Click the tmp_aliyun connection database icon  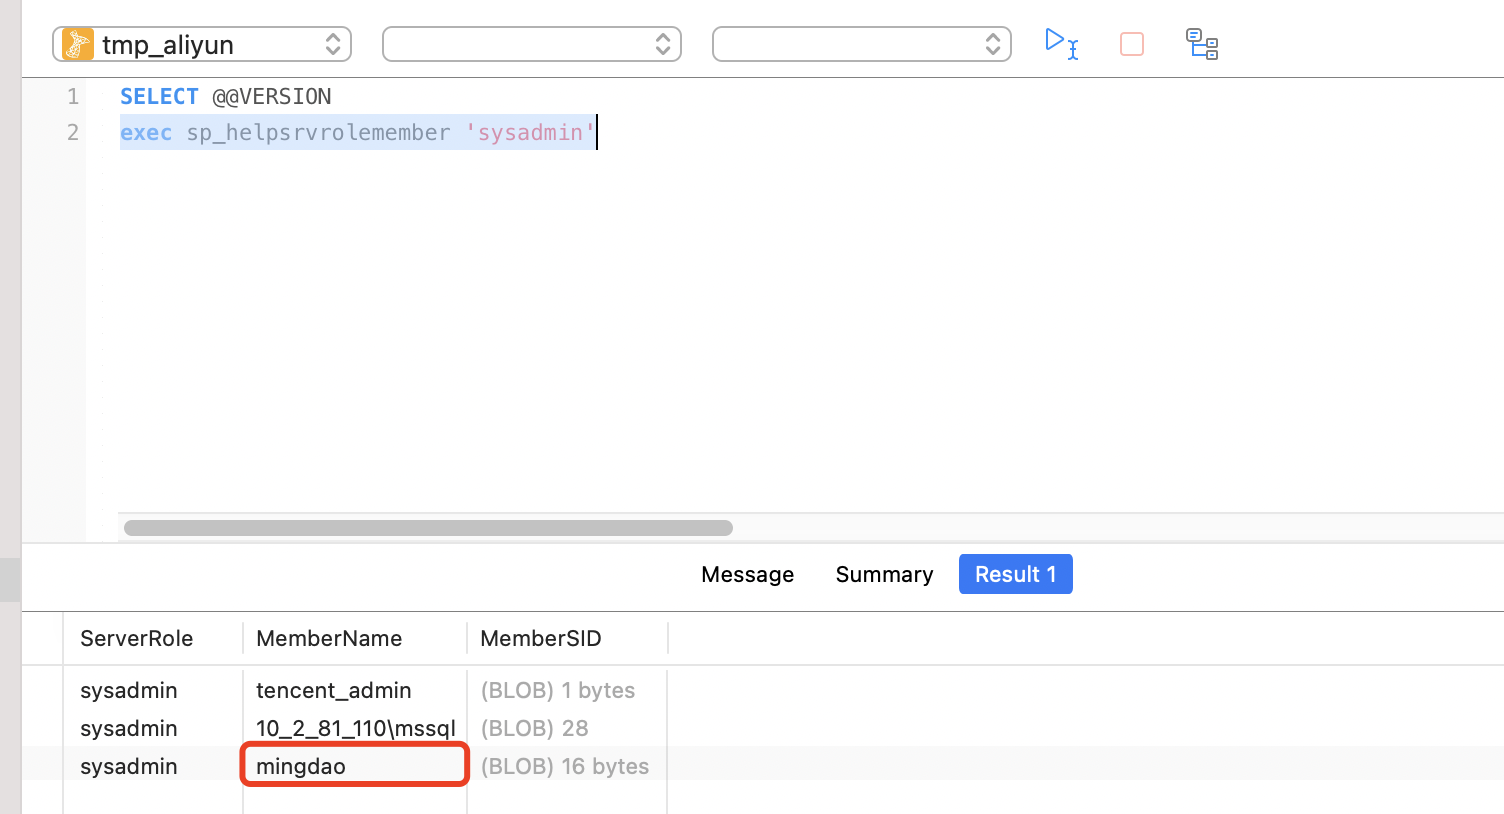tap(78, 44)
